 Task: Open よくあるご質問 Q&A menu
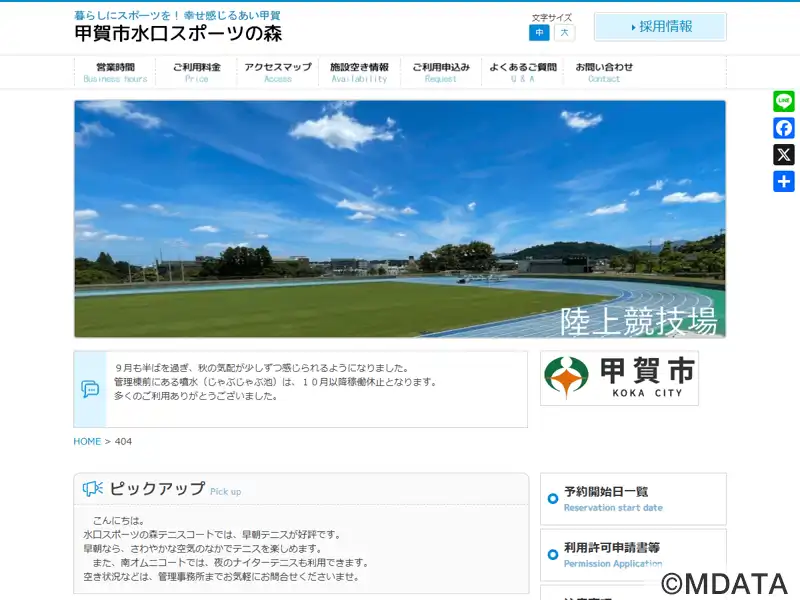(522, 72)
